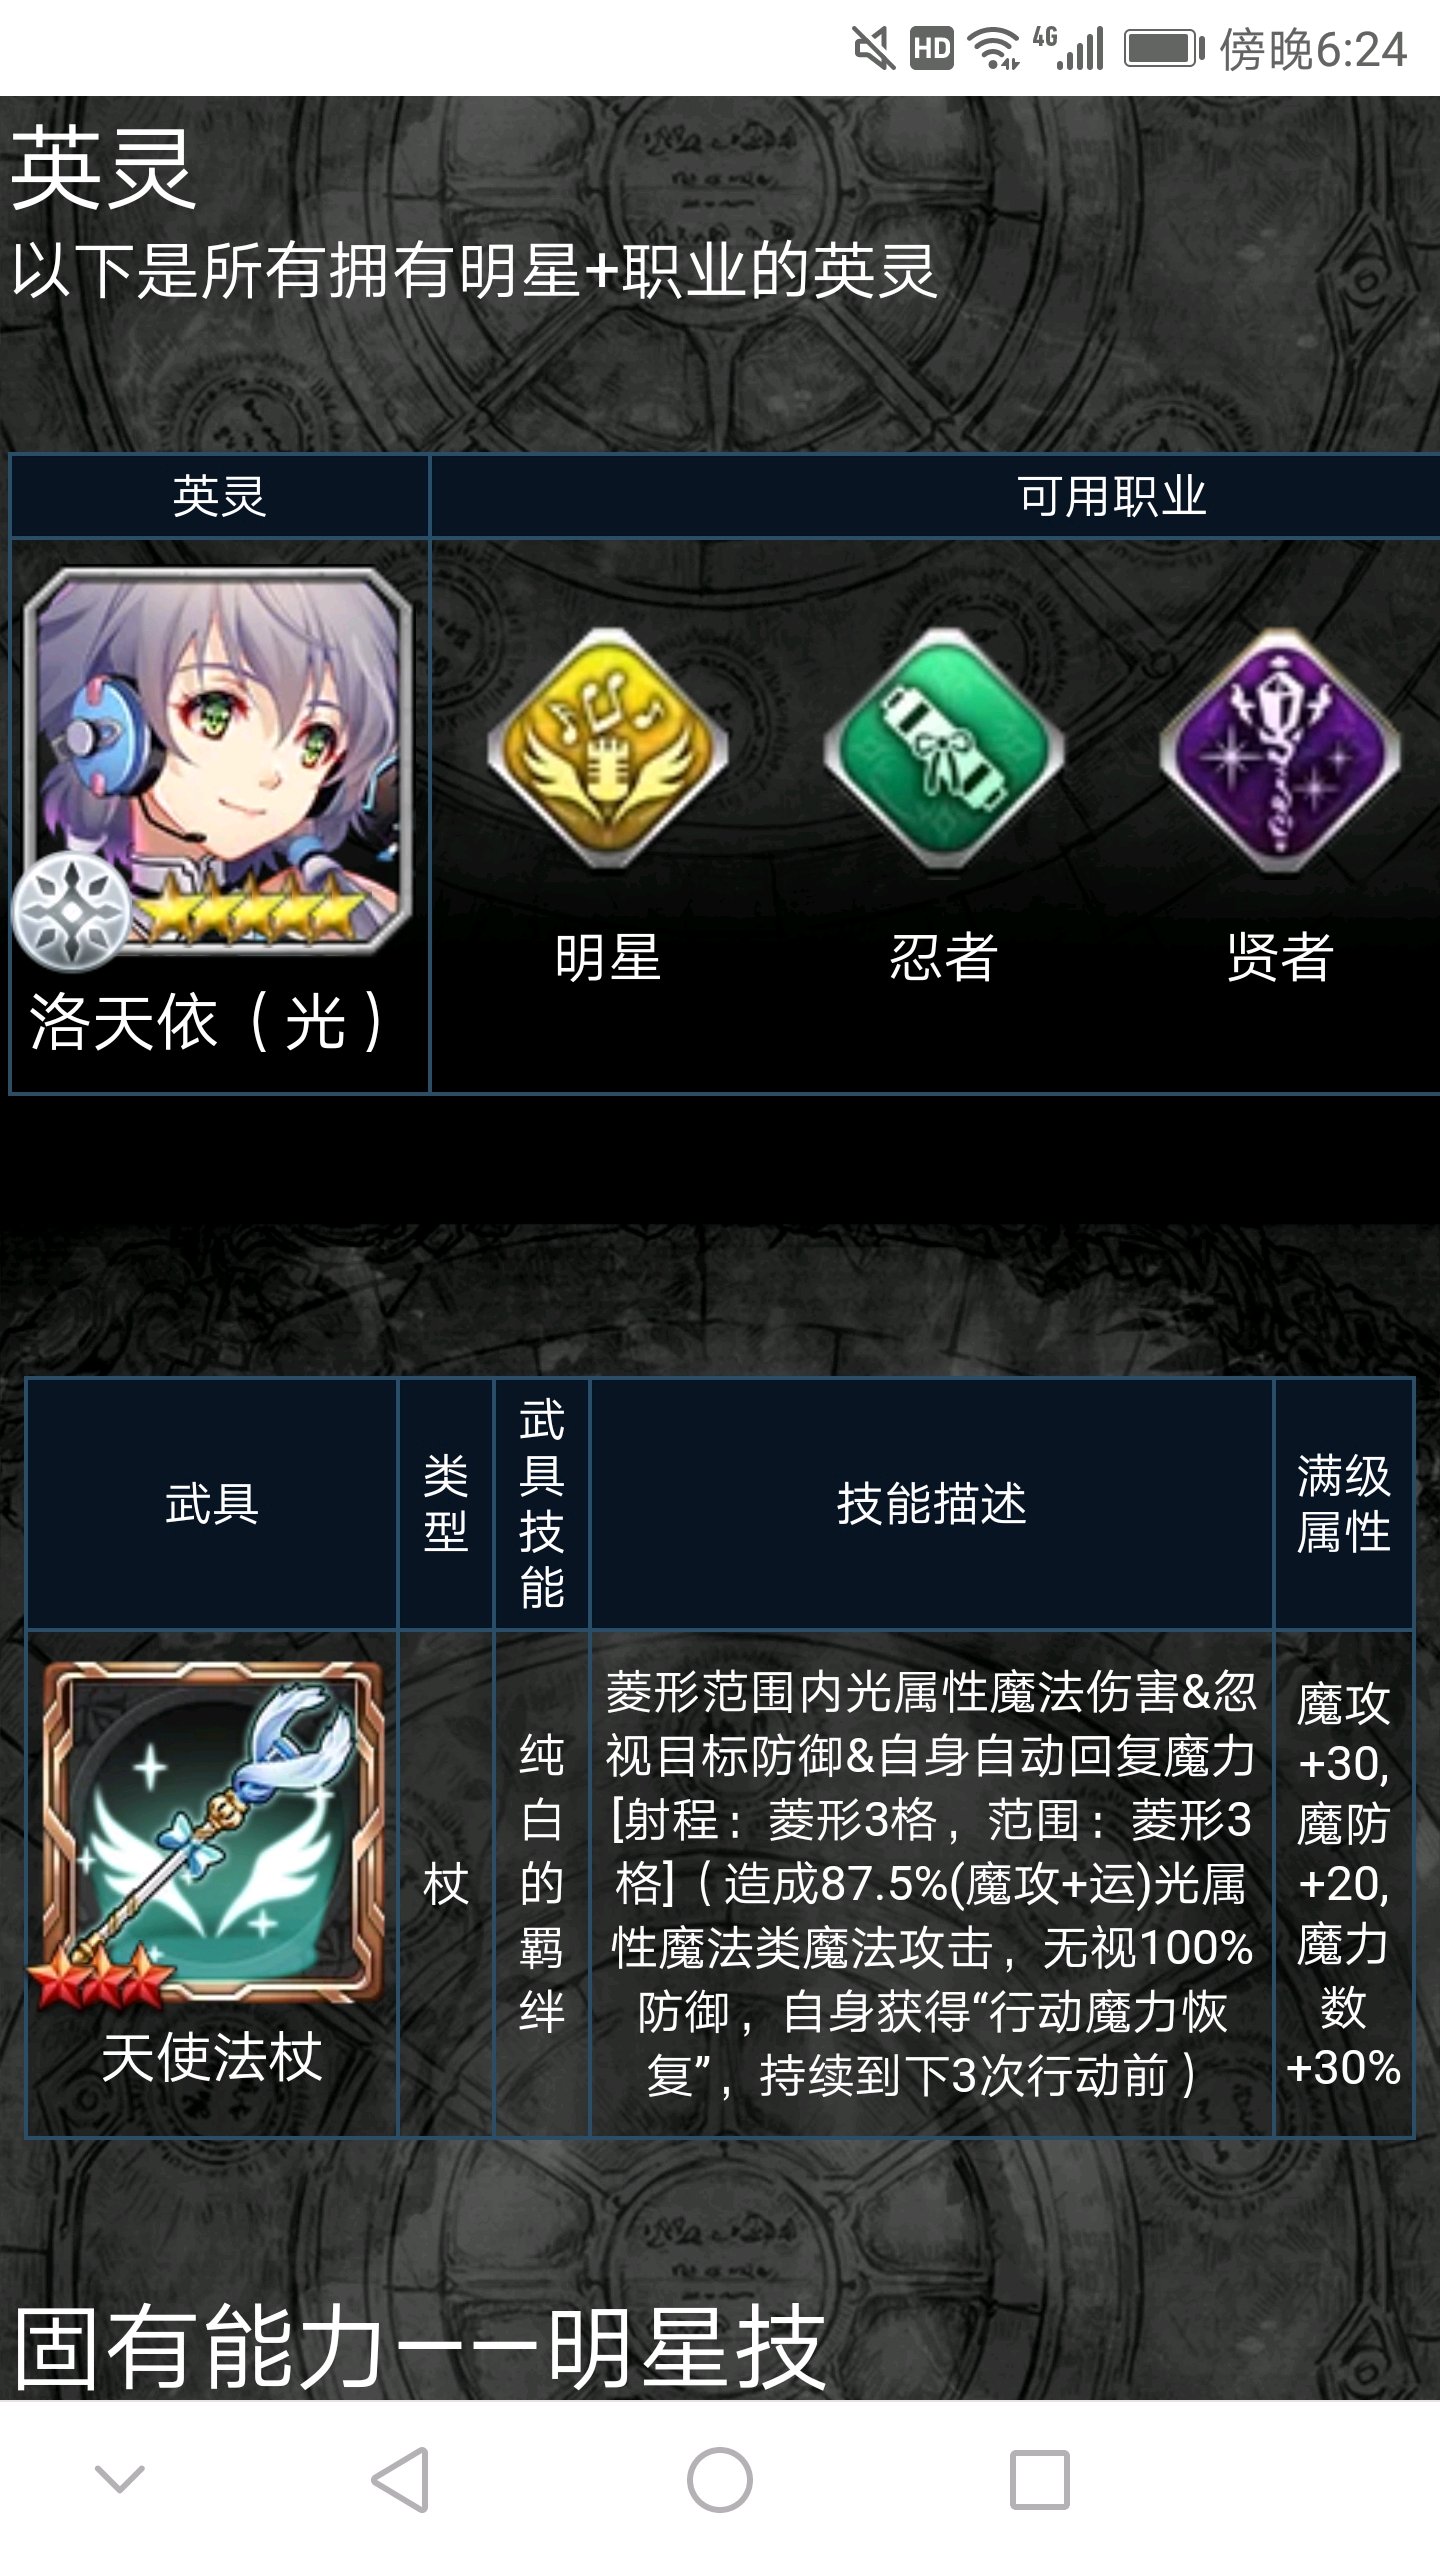
Task: Tap the light element badge on portrait
Action: pyautogui.click(x=72, y=912)
